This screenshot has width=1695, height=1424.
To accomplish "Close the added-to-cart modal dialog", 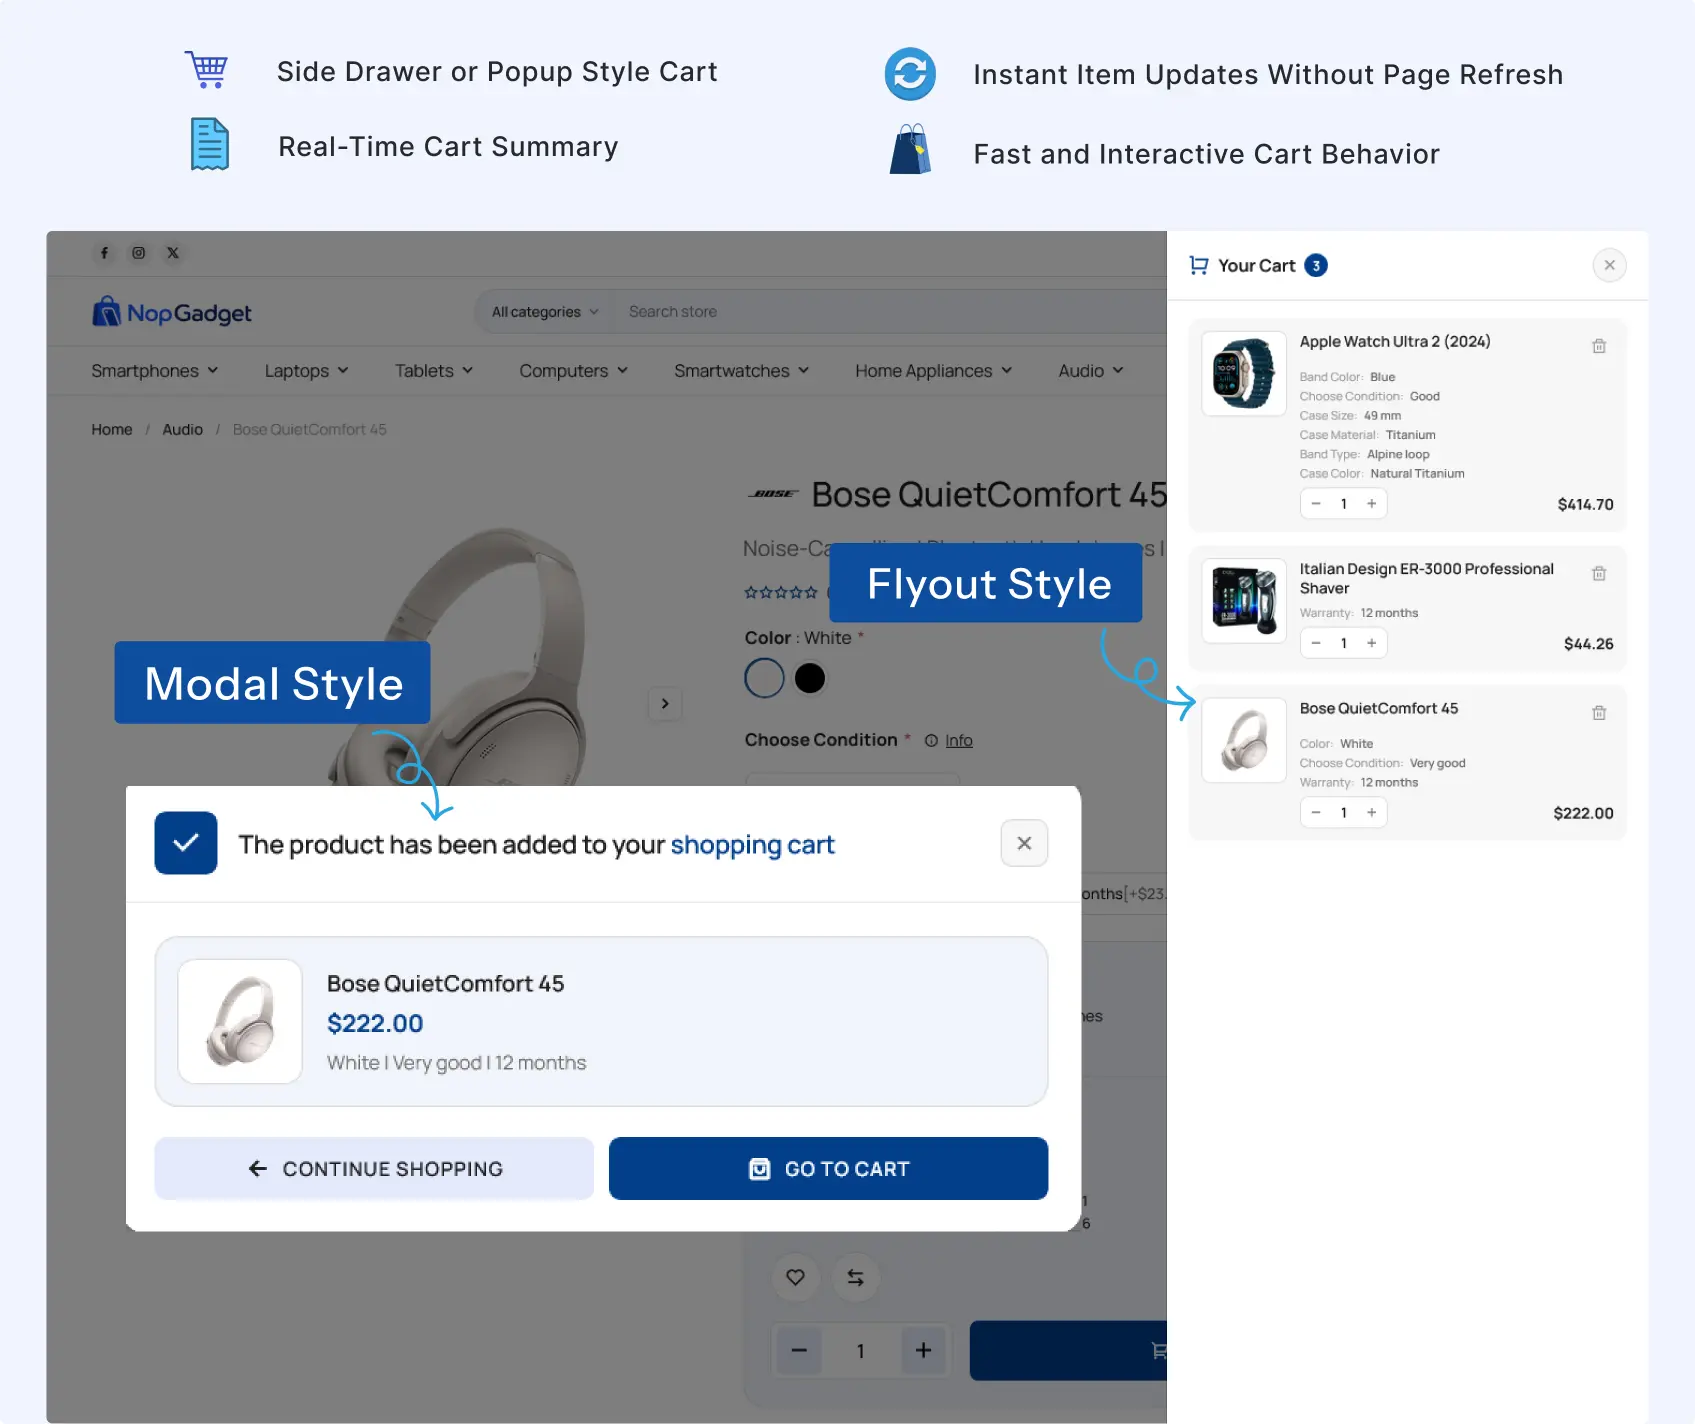I will (1024, 843).
